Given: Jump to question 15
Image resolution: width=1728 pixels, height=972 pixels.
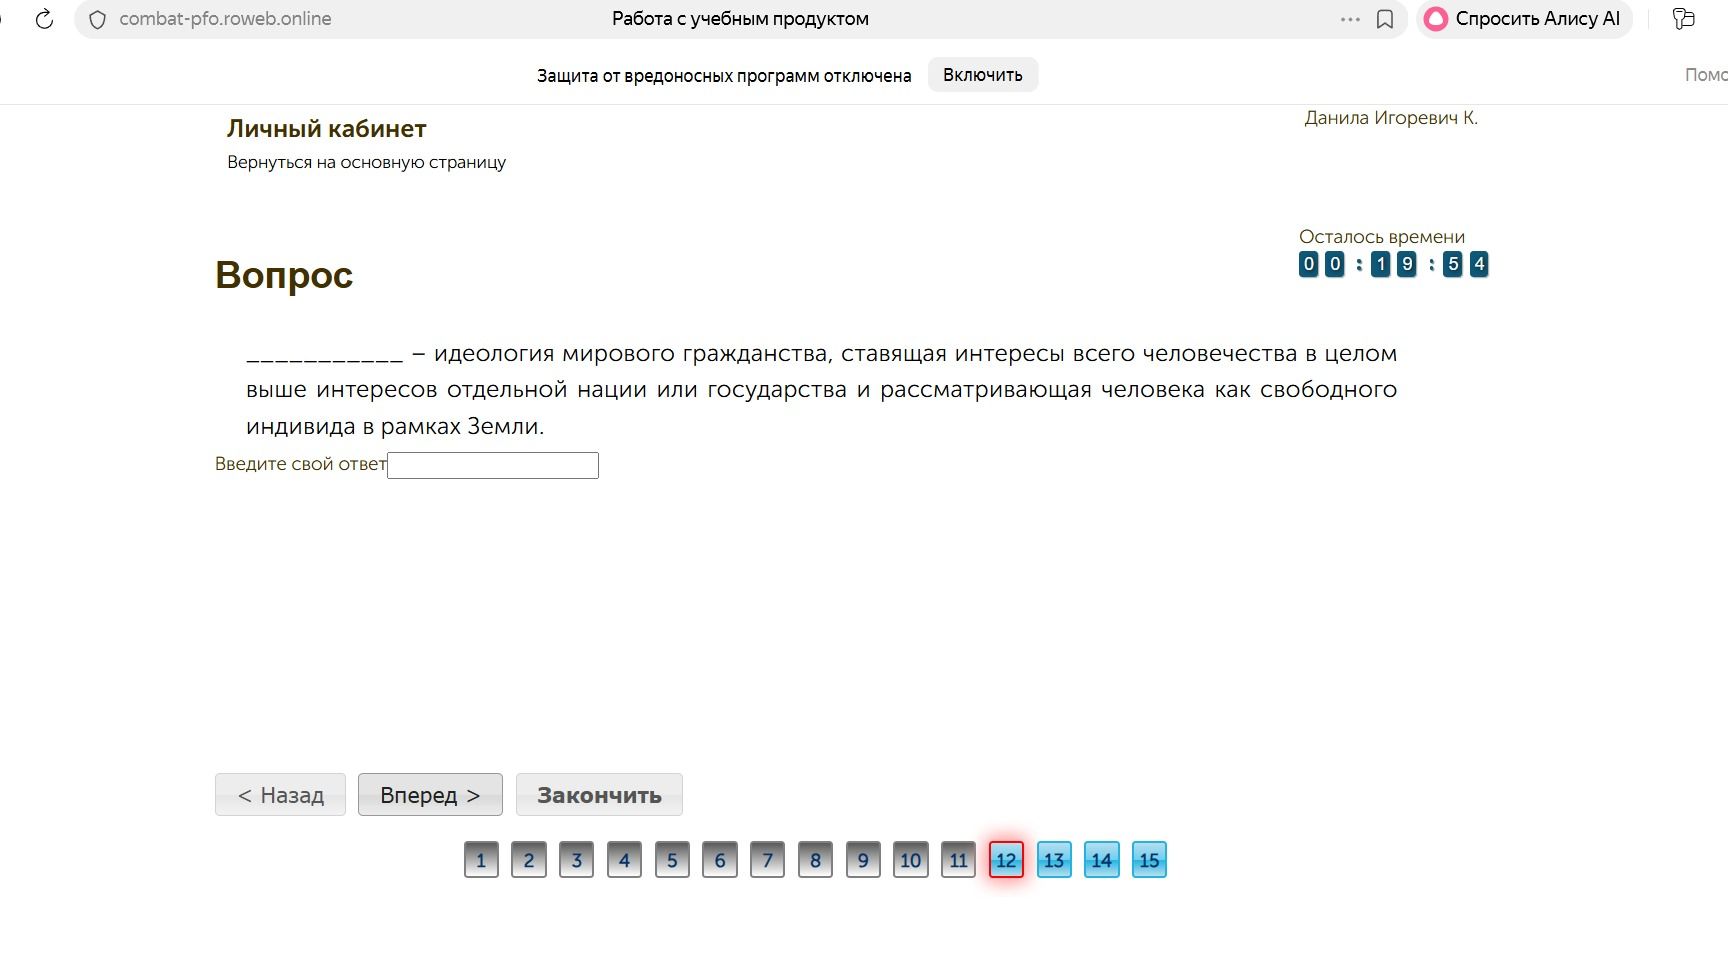Looking at the screenshot, I should point(1149,860).
